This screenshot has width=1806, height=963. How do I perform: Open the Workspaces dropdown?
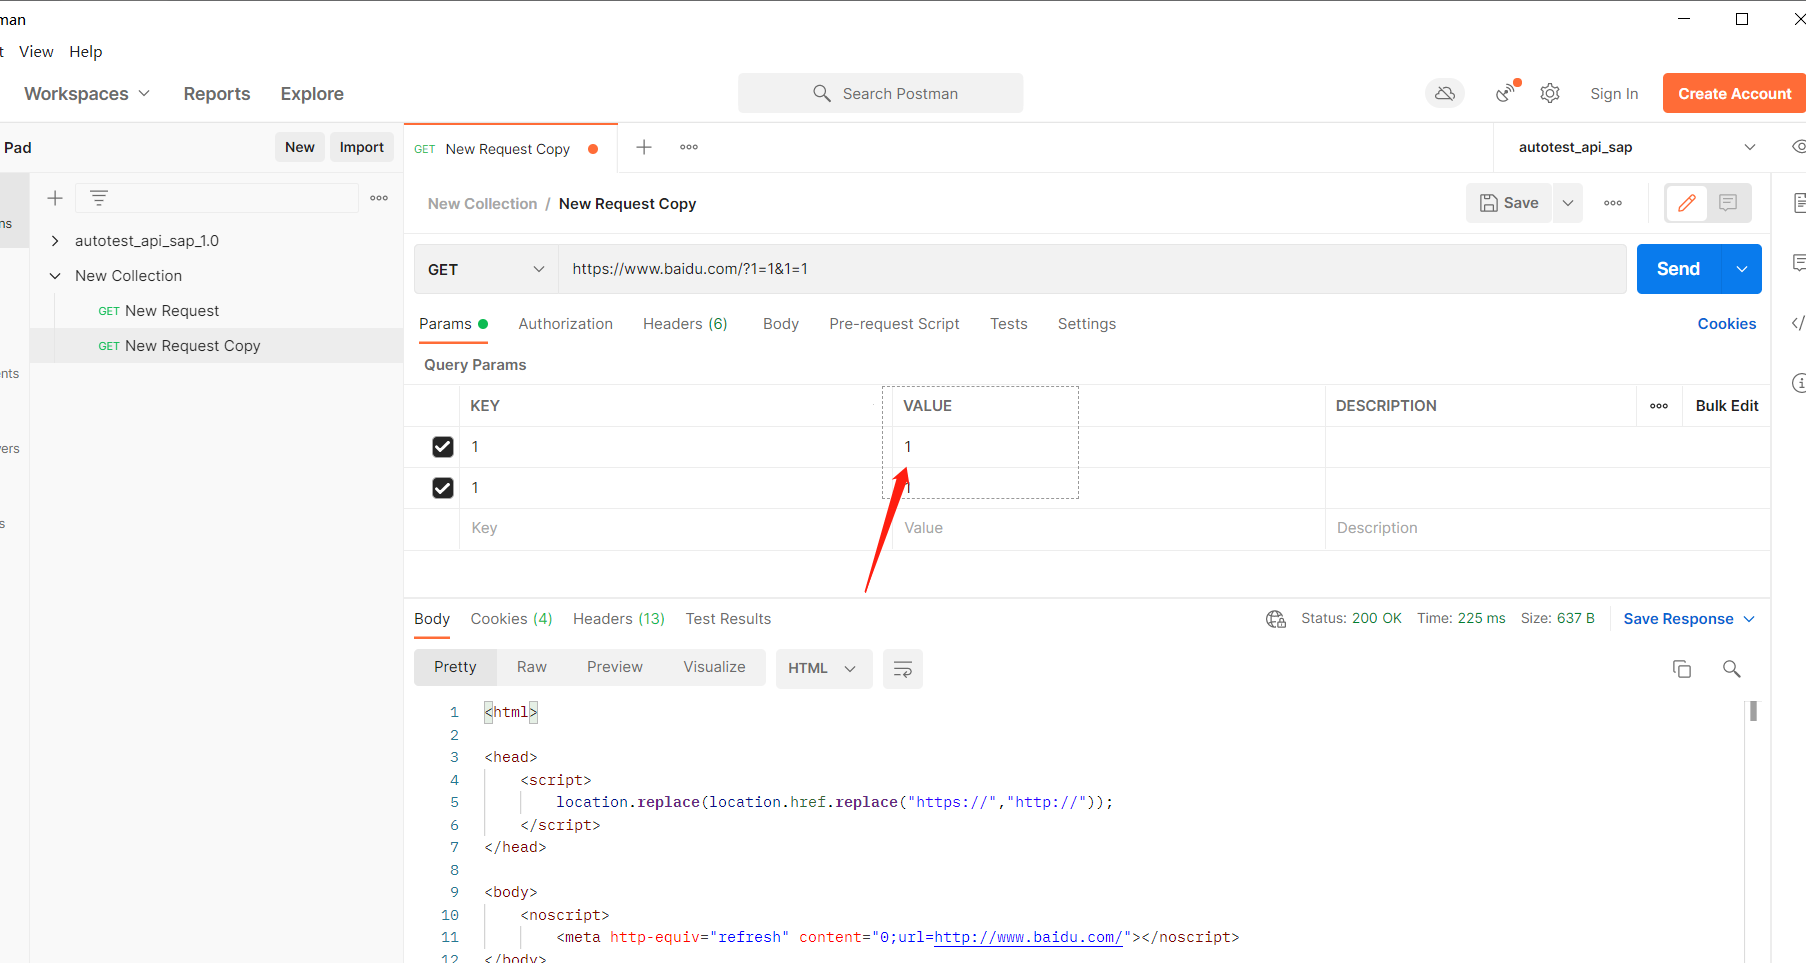(x=87, y=94)
